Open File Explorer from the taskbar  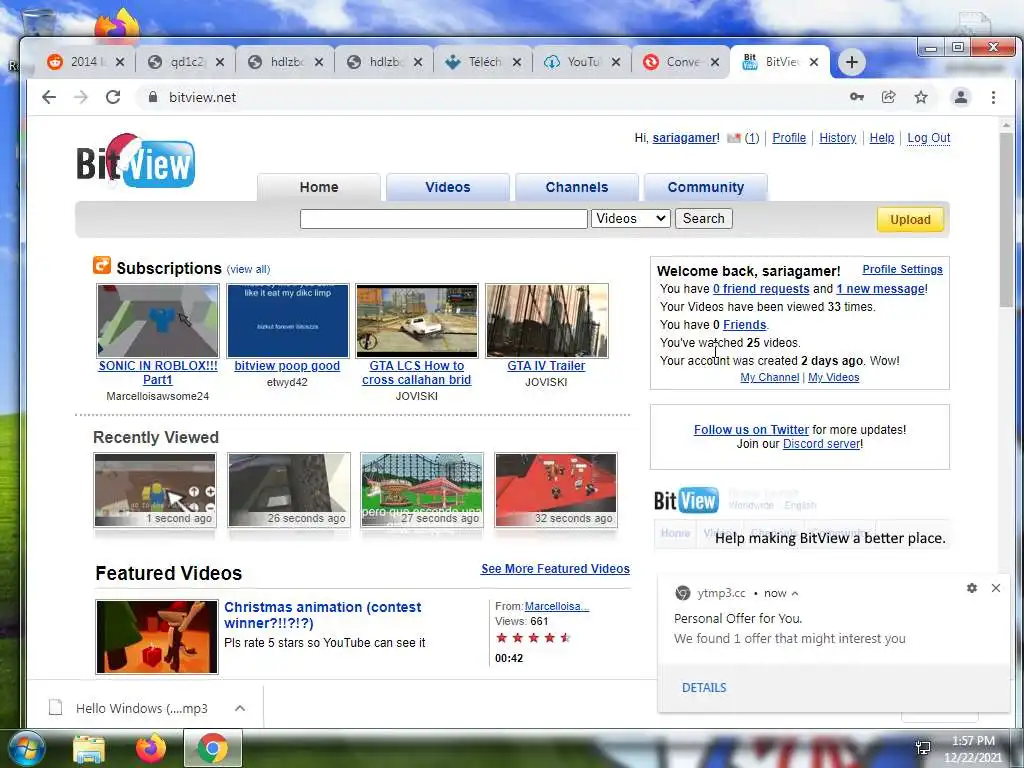[x=89, y=749]
